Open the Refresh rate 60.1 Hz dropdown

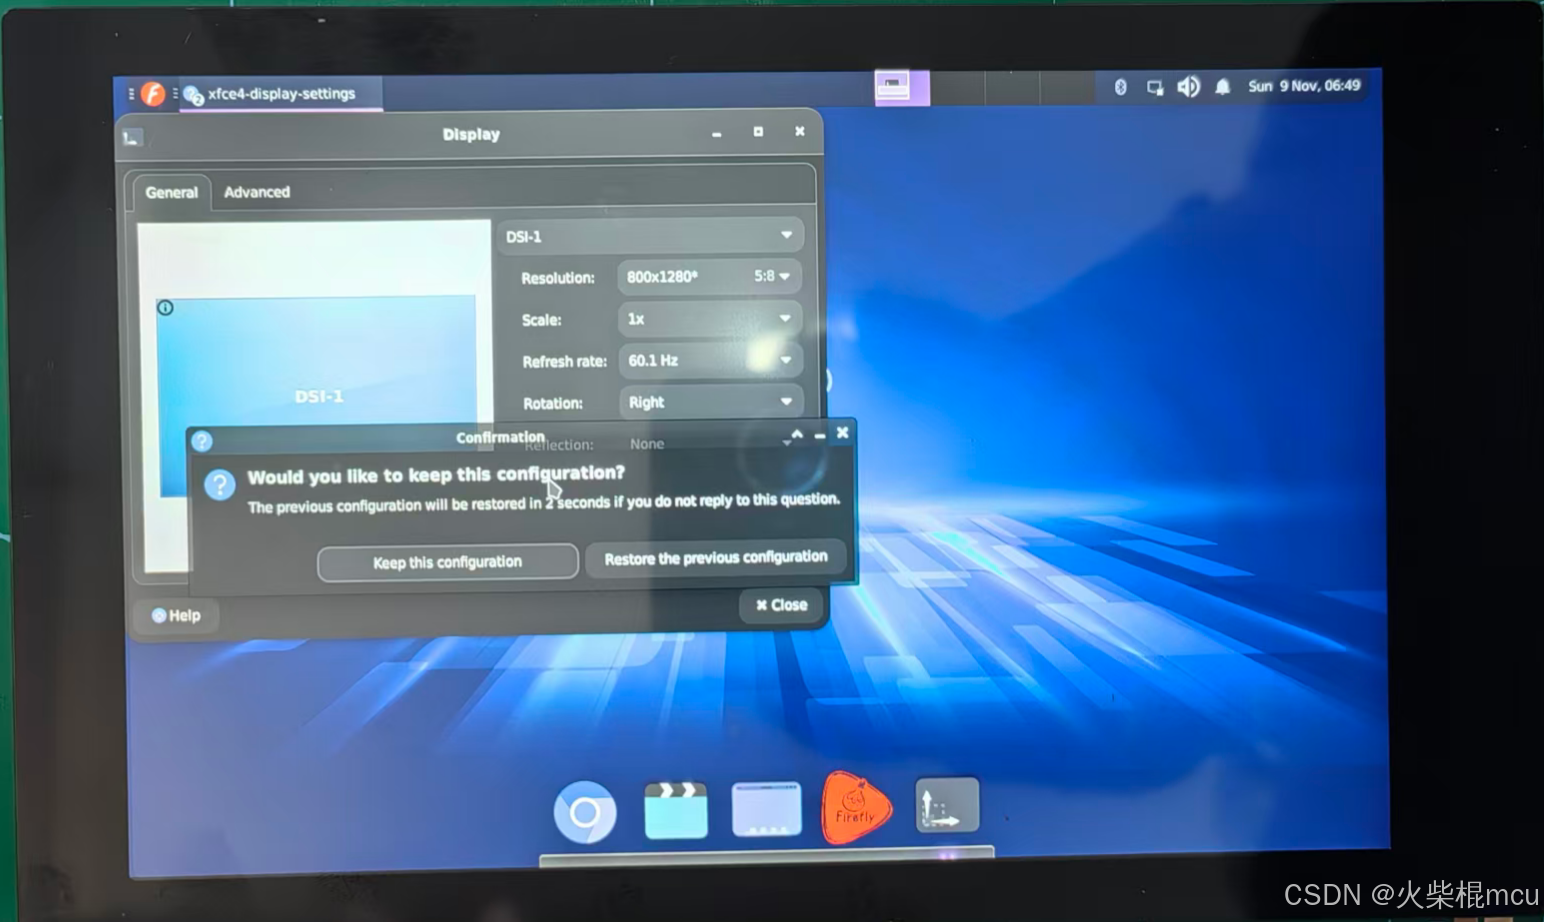(x=710, y=360)
